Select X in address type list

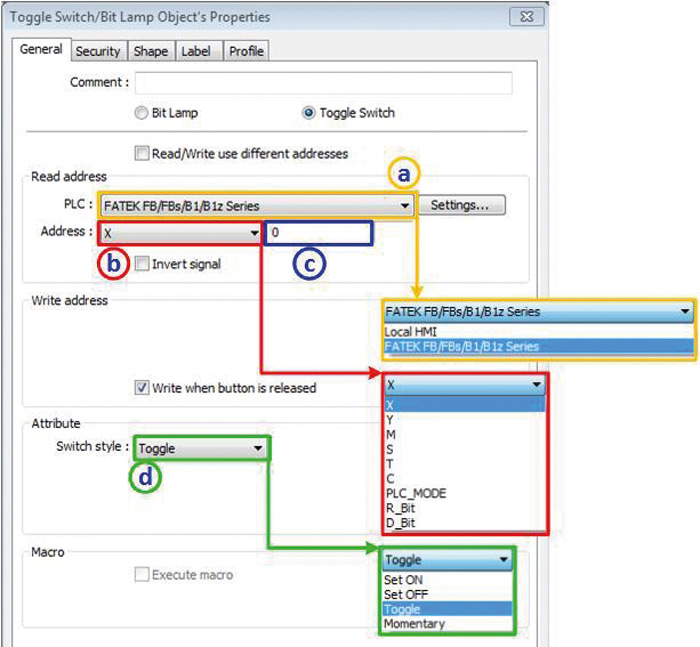[465, 405]
